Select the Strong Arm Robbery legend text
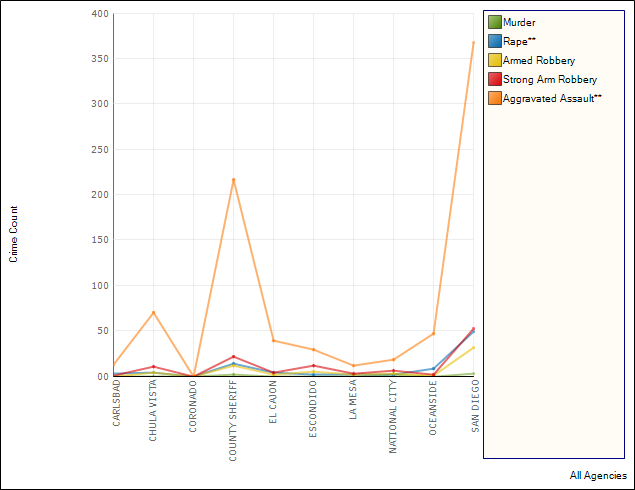The image size is (635, 490). (550, 79)
